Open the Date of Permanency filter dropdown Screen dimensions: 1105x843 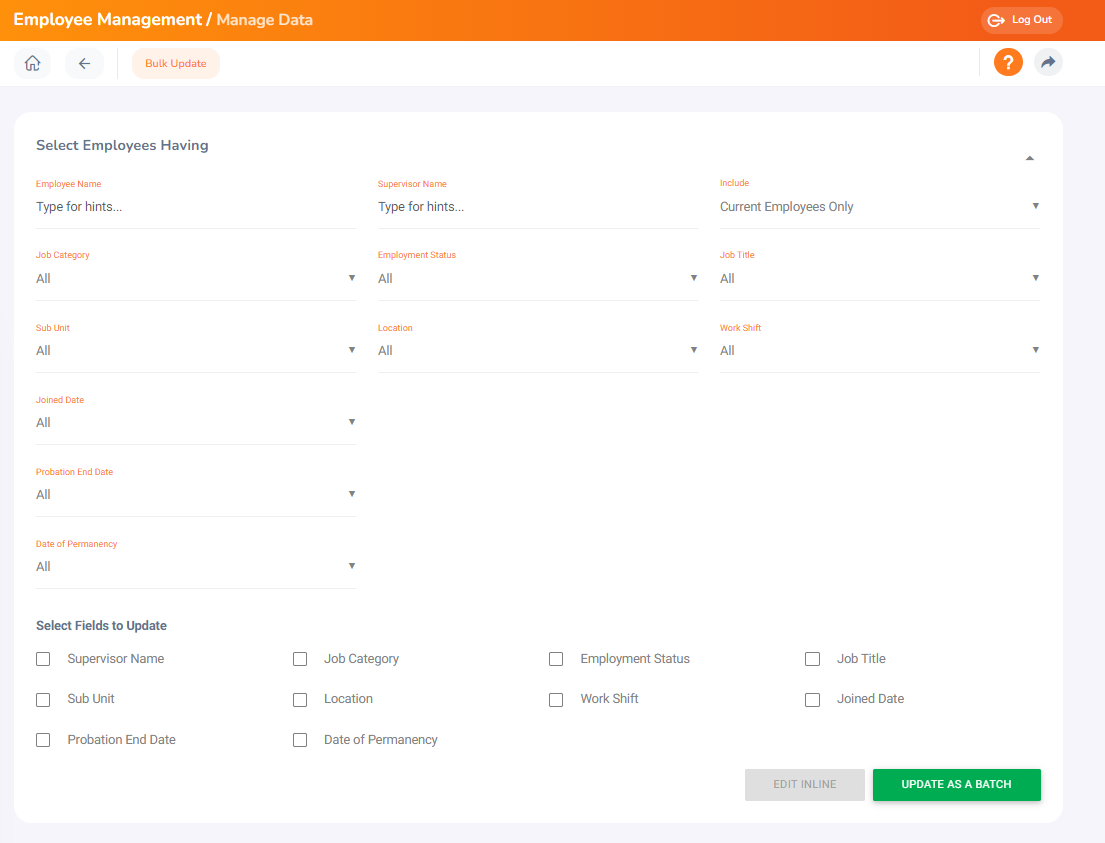[196, 567]
